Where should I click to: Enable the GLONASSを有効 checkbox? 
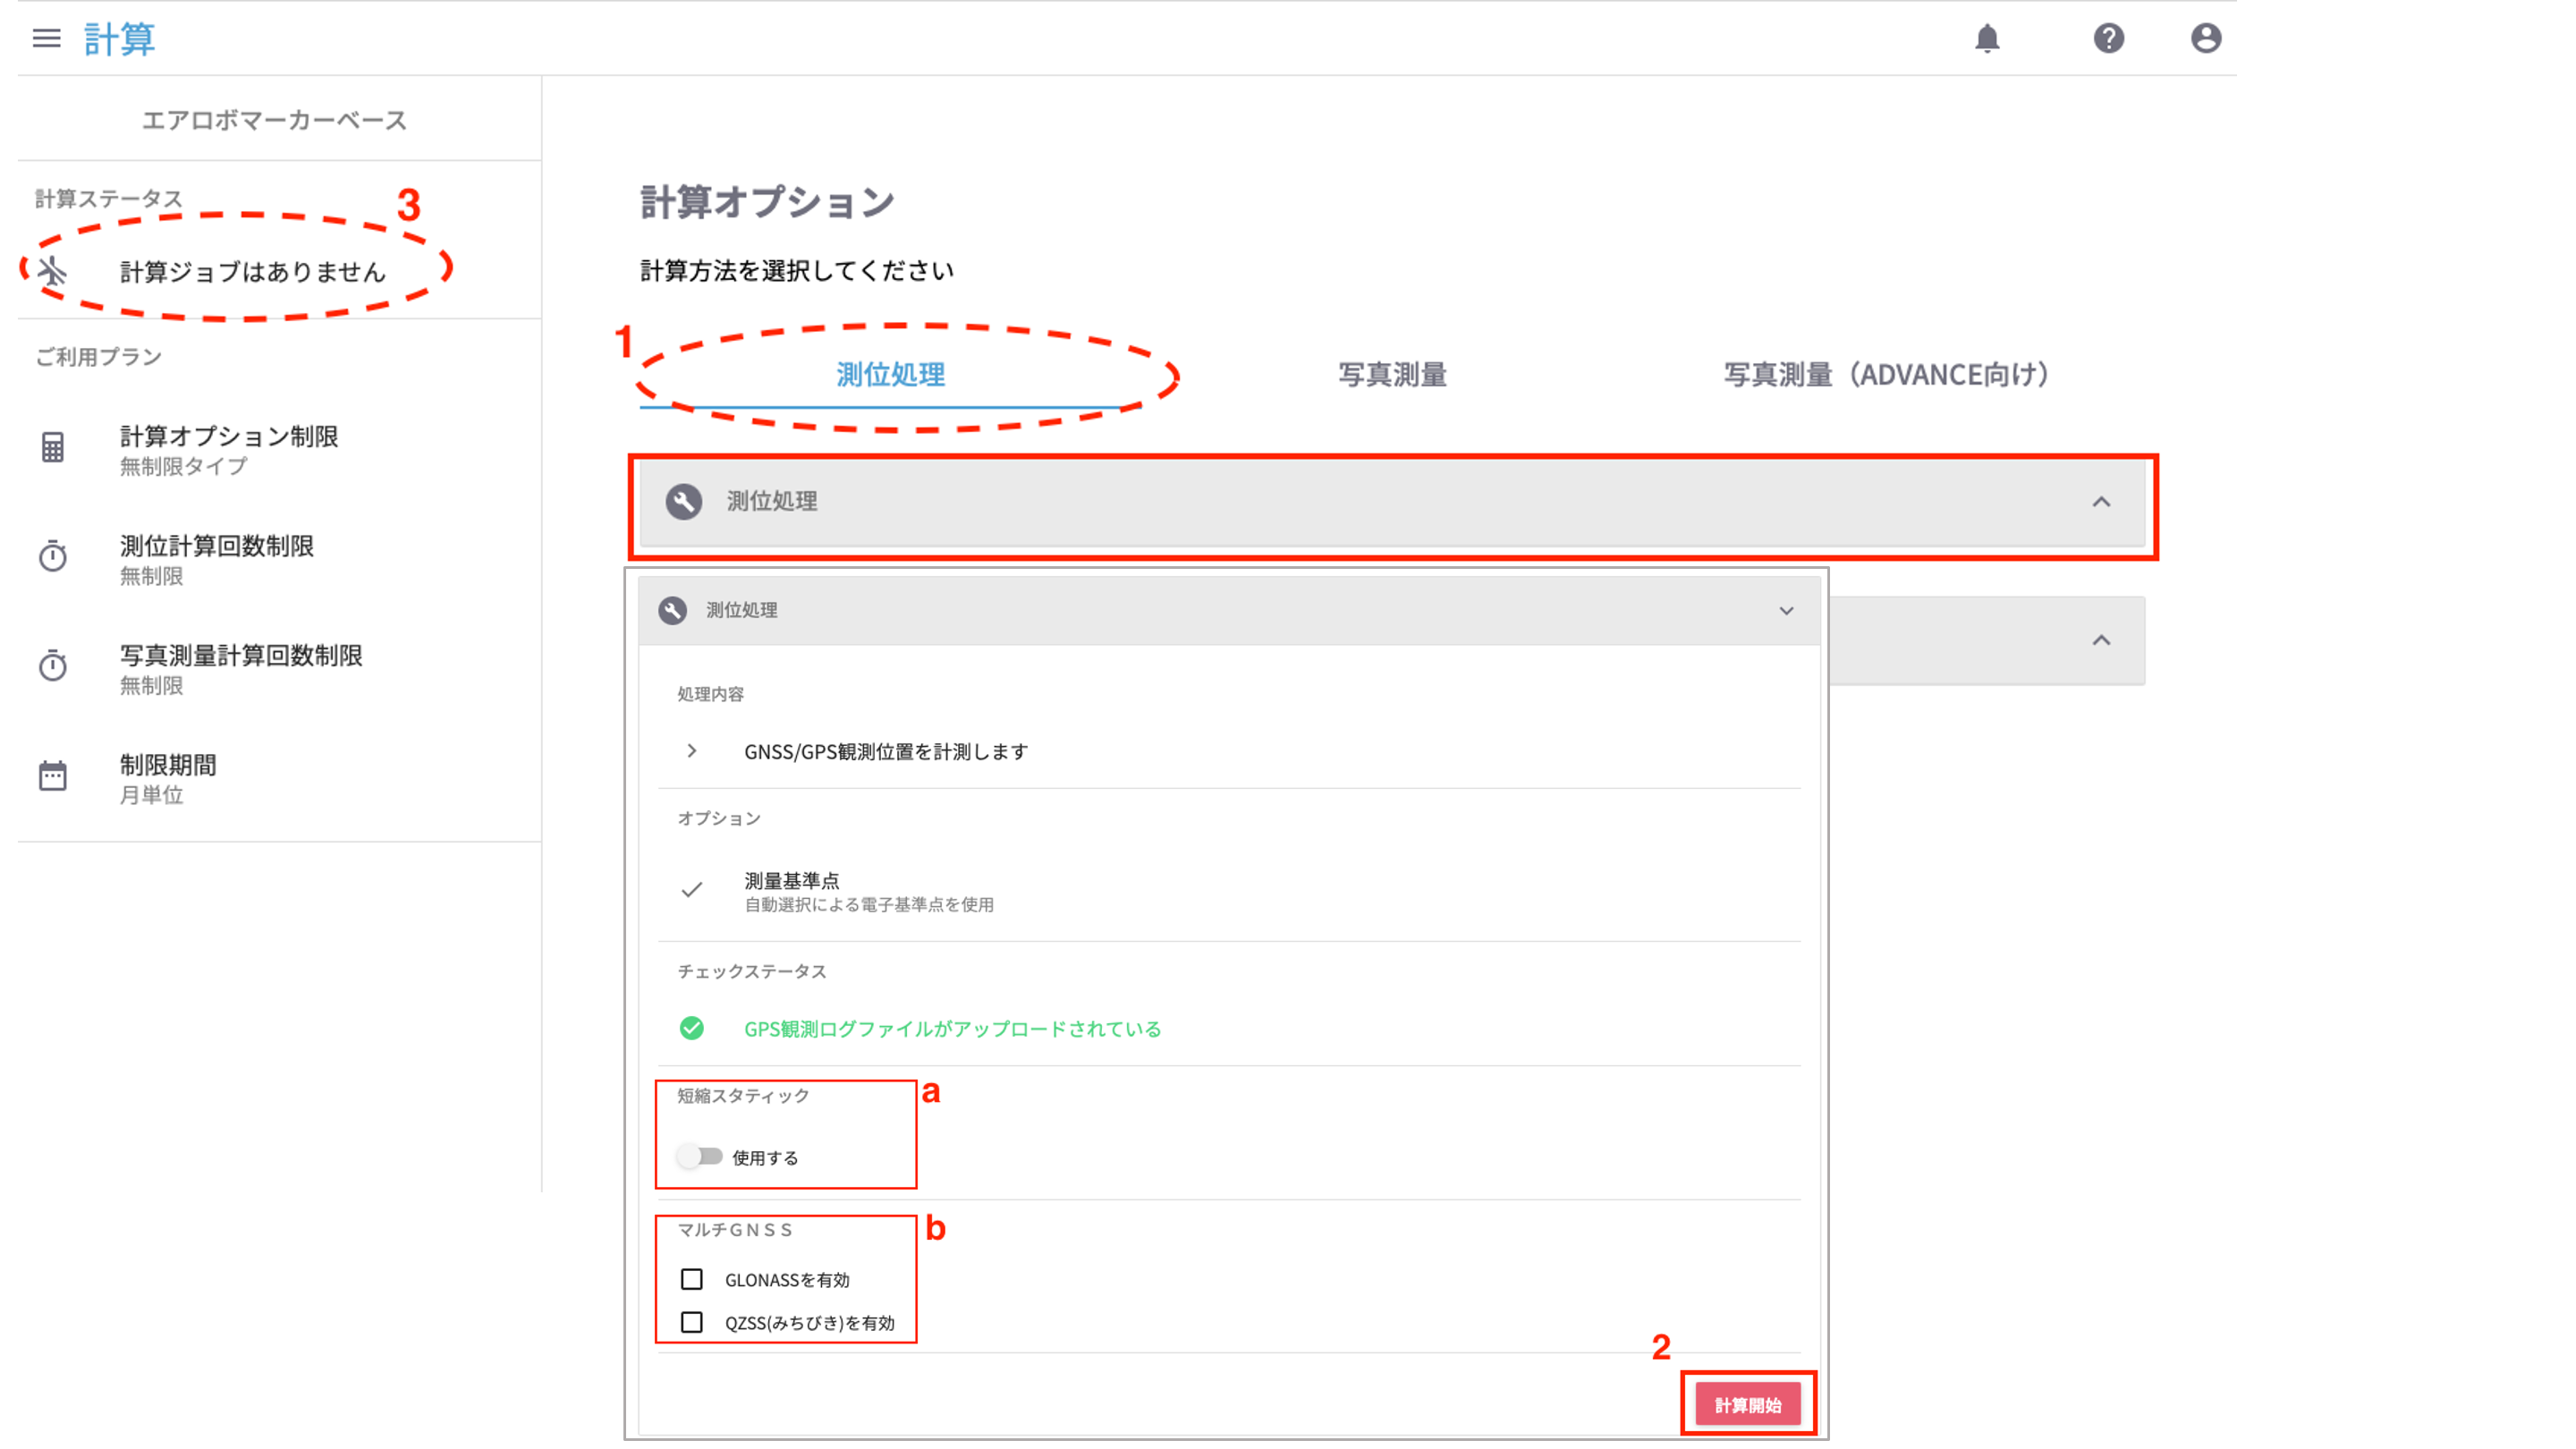[691, 1279]
